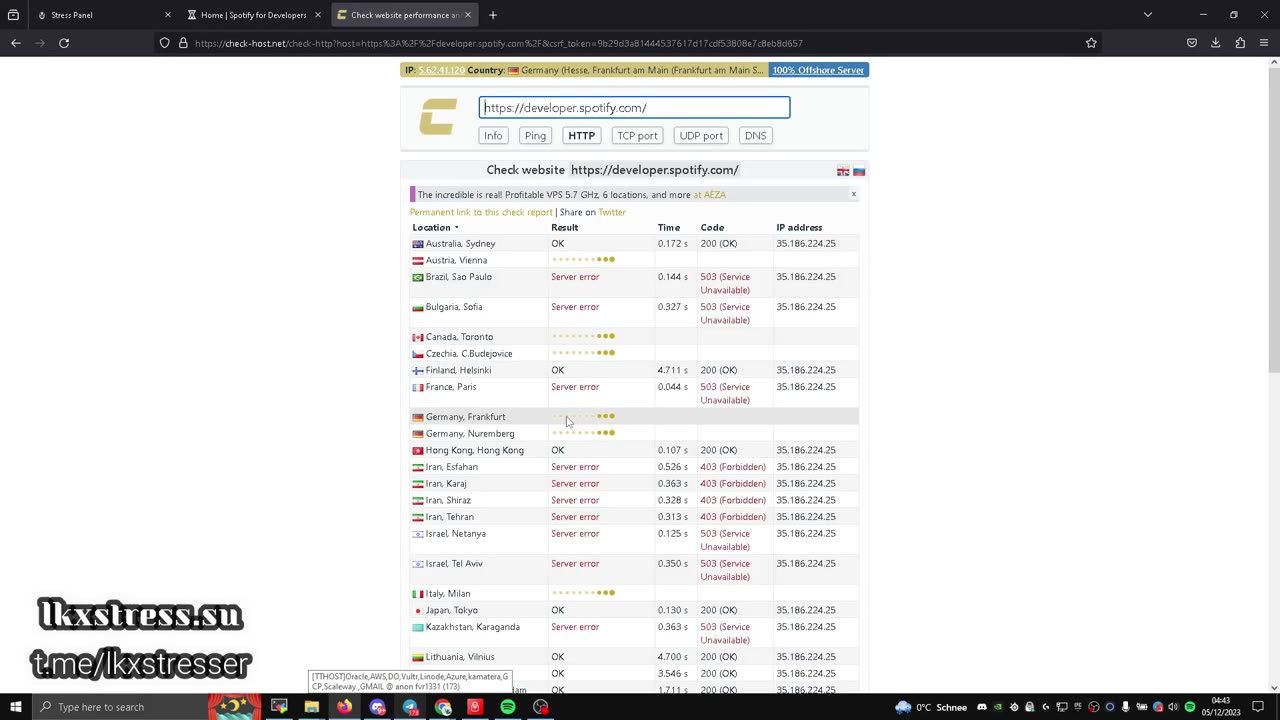Open Pocket save icon
The height and width of the screenshot is (720, 1280).
click(1192, 43)
